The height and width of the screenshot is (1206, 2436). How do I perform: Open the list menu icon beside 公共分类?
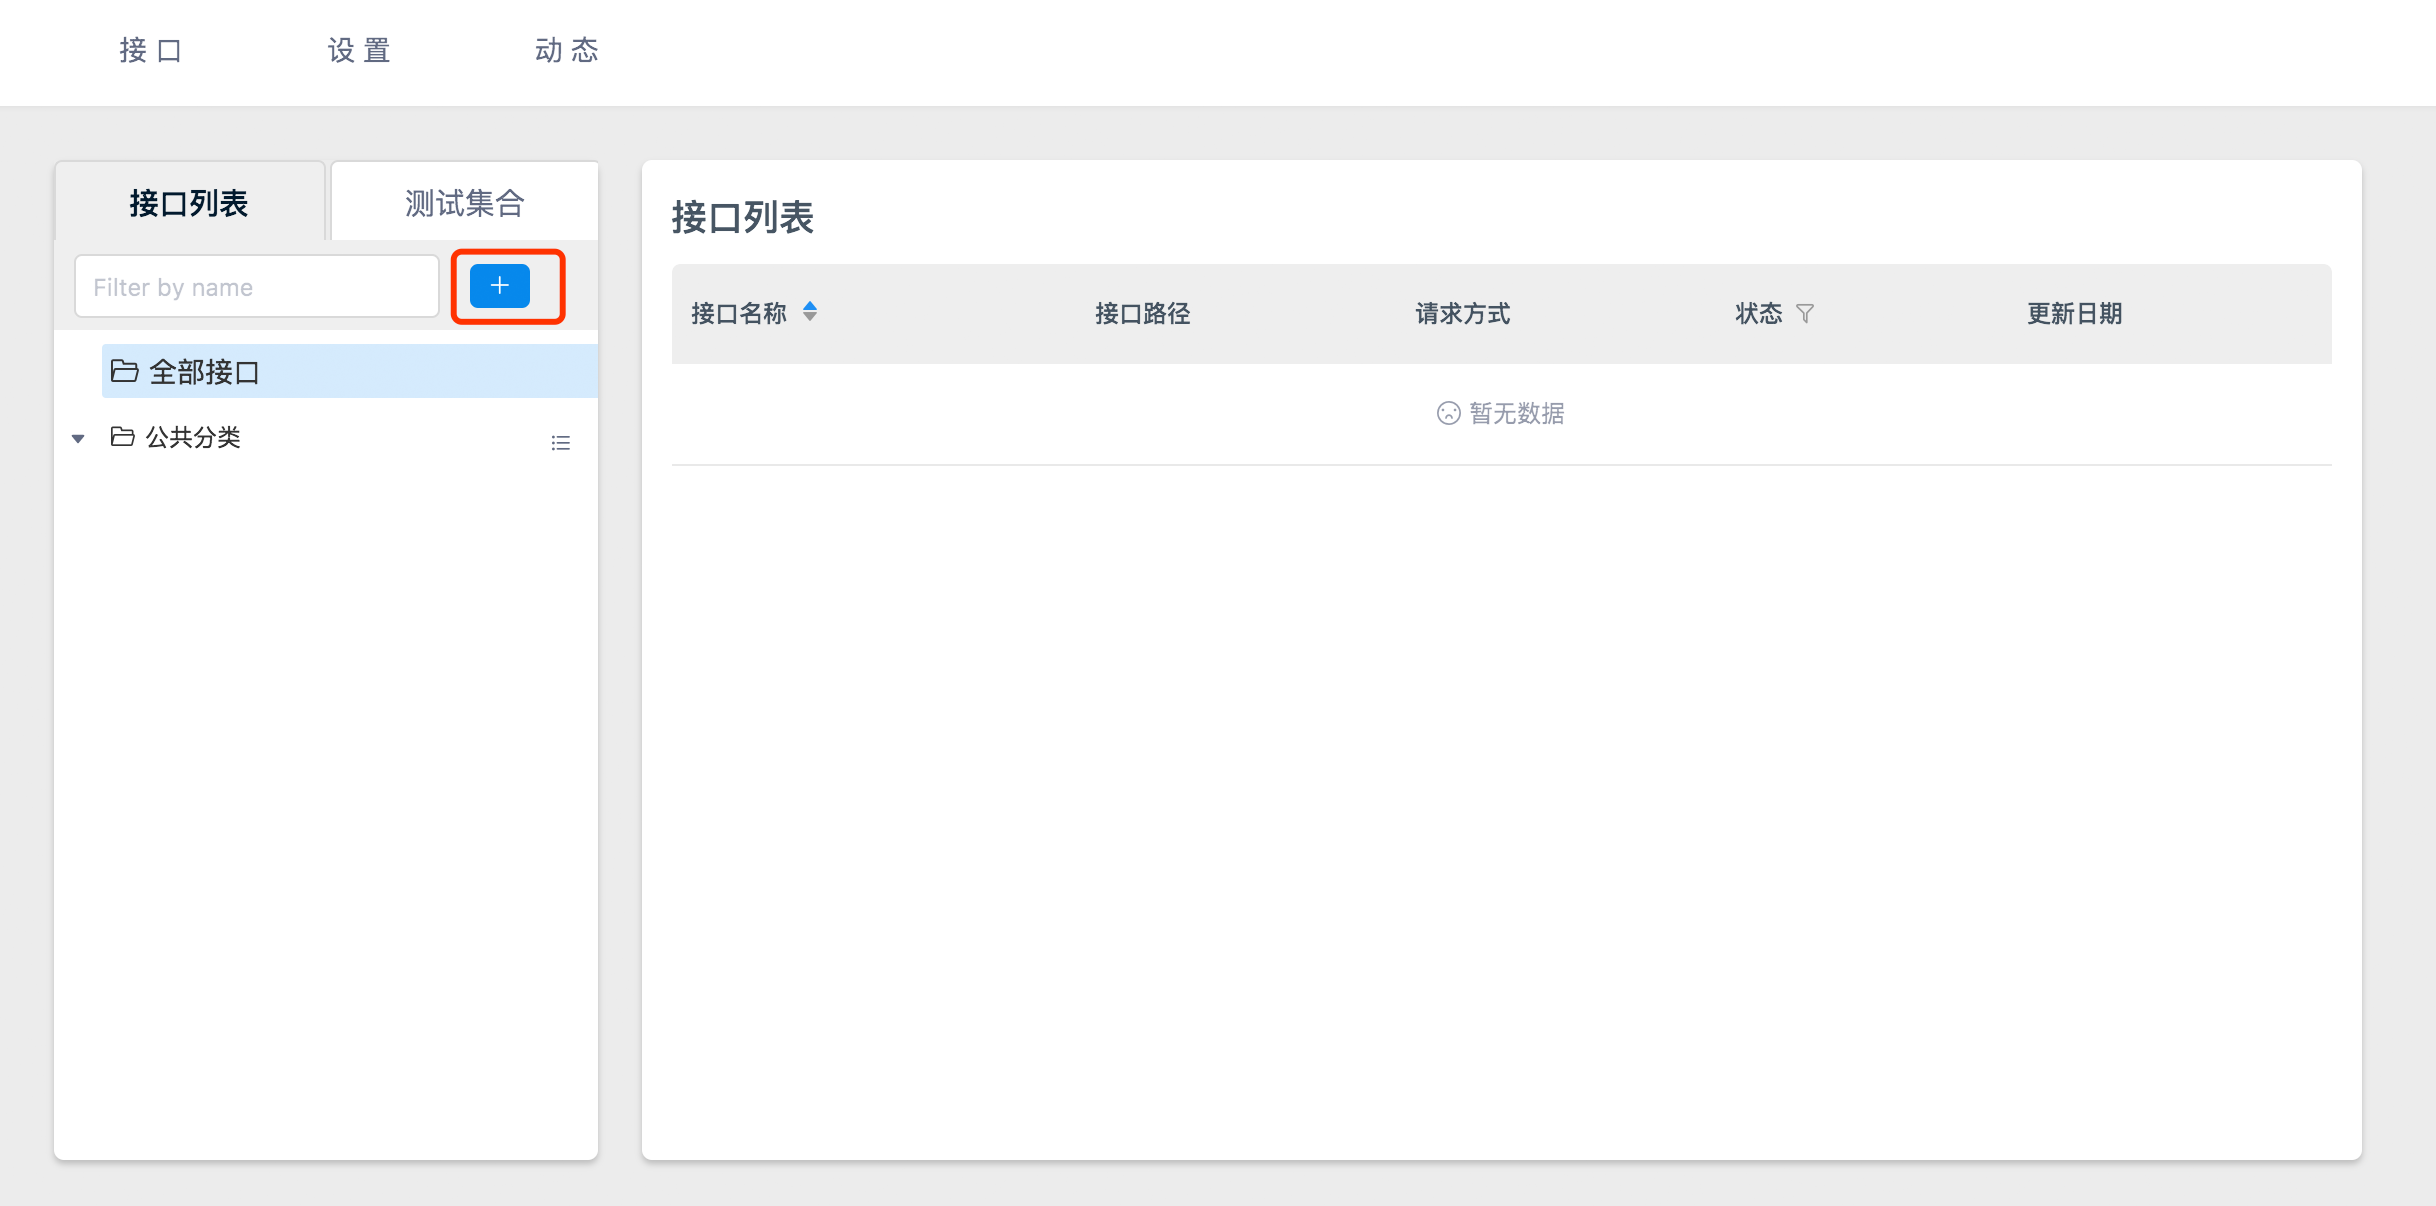click(560, 442)
